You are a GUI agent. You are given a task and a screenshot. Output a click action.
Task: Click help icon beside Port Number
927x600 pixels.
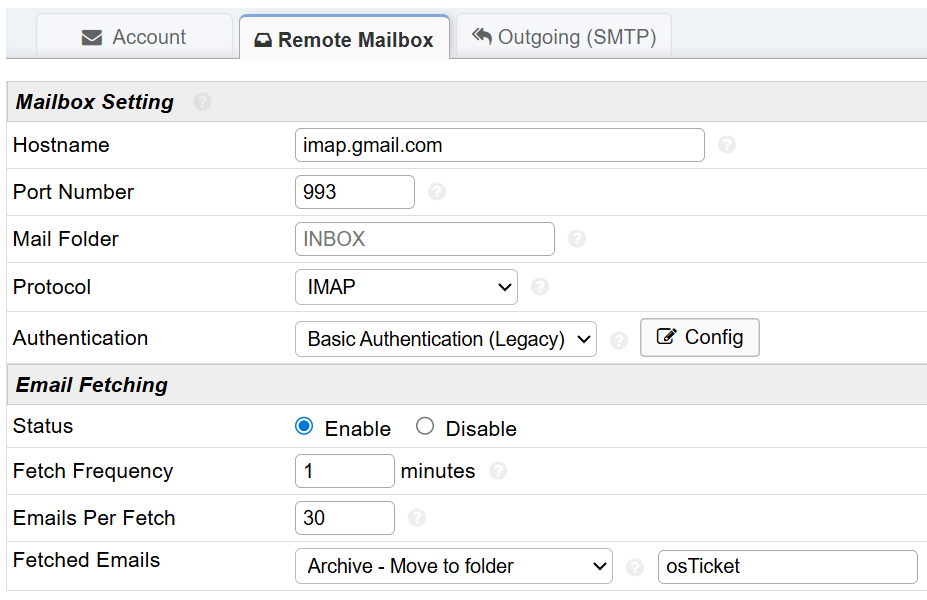click(437, 192)
